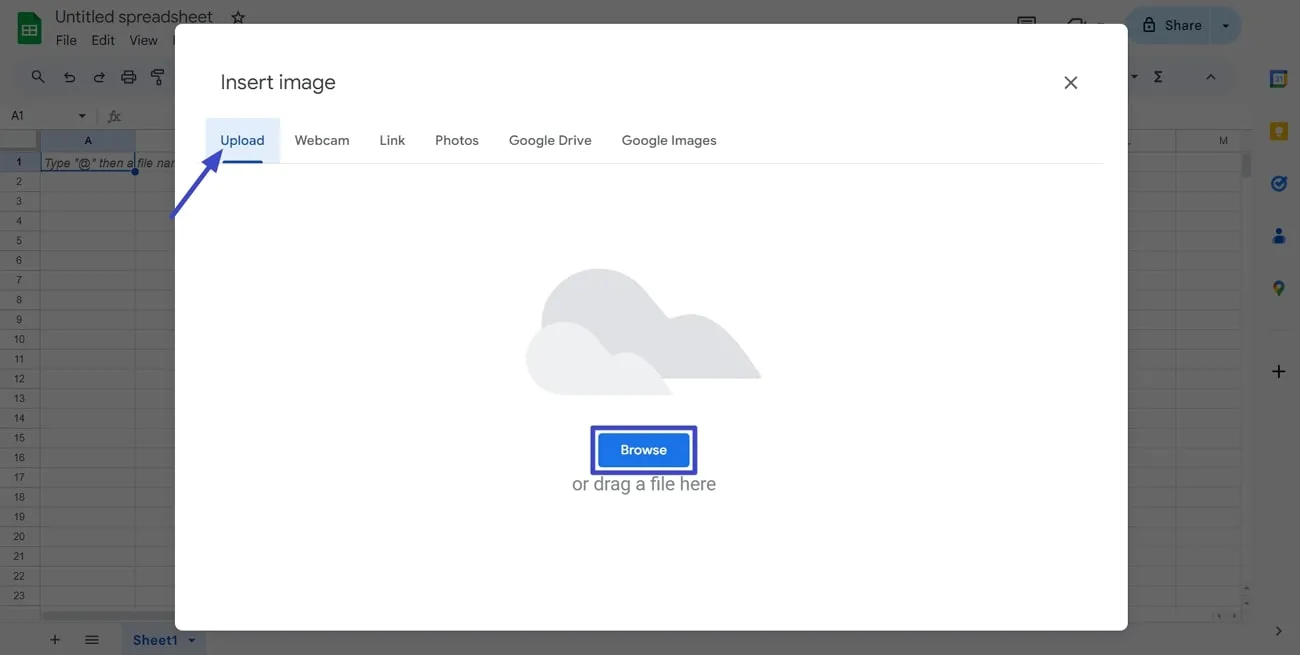Image resolution: width=1300 pixels, height=655 pixels.
Task: Switch to the Google Images tab
Action: coord(669,140)
